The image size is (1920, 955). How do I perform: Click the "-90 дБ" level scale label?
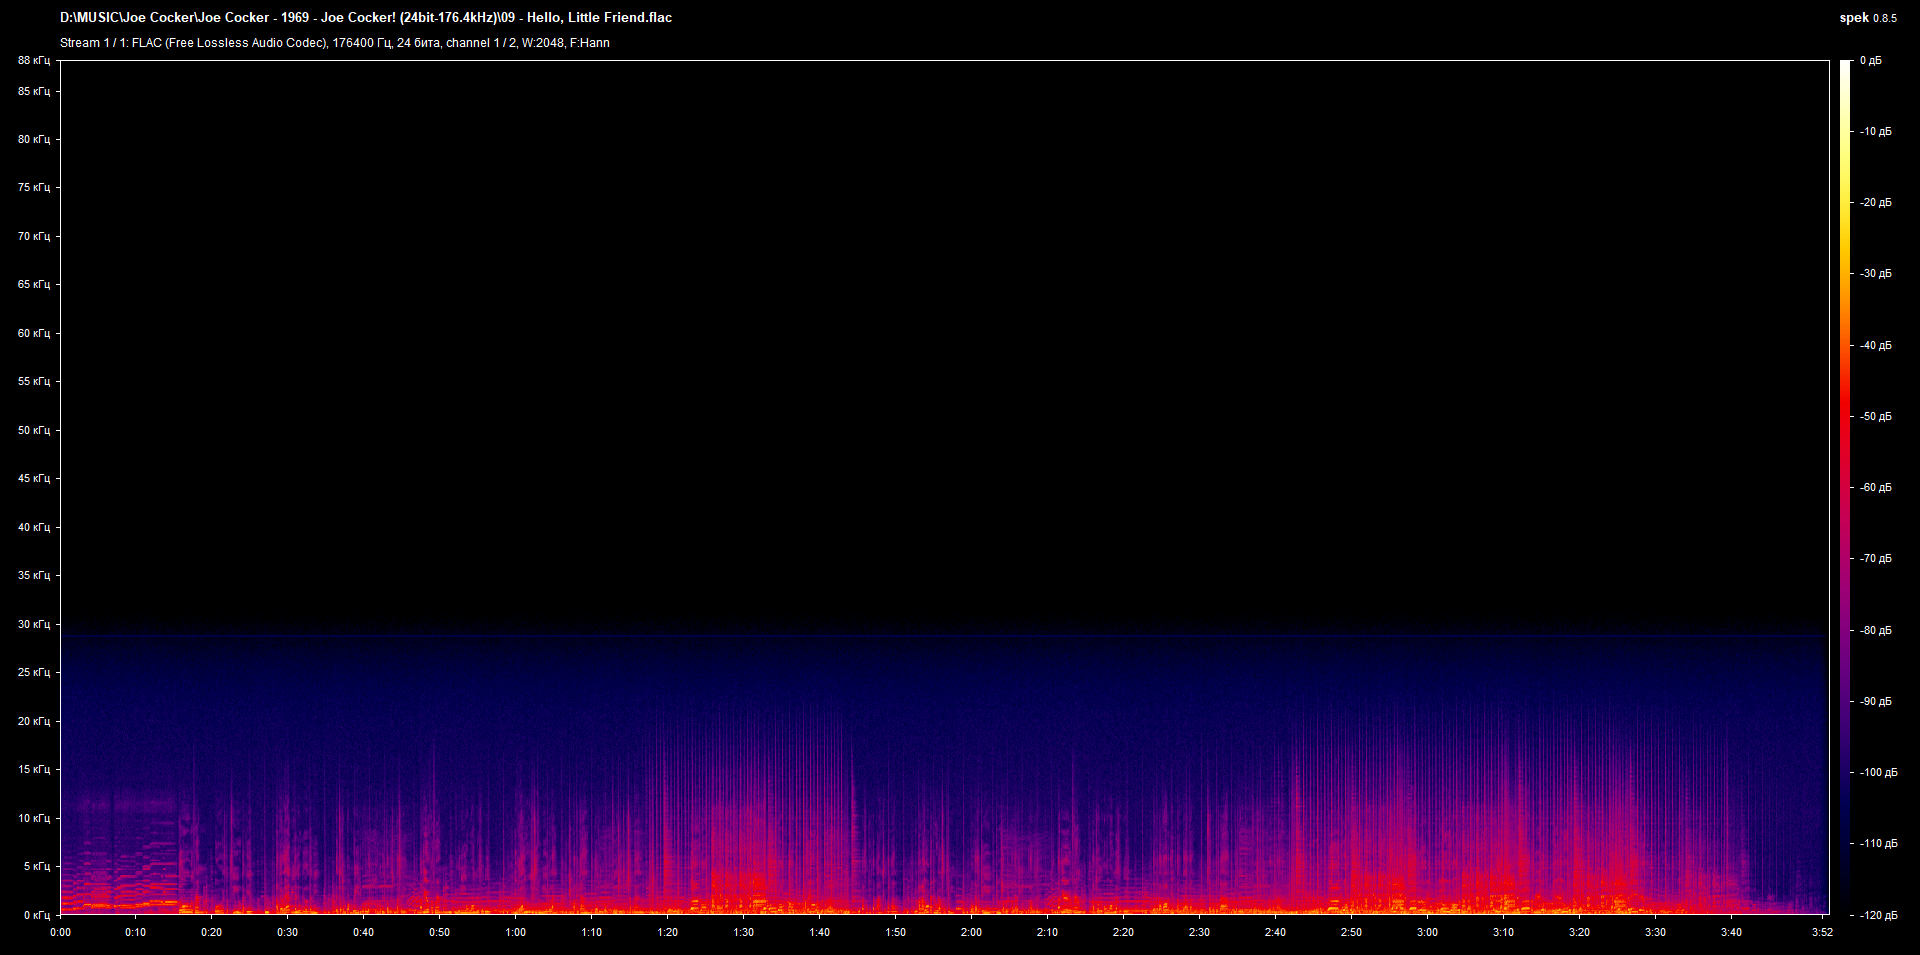pos(1876,702)
